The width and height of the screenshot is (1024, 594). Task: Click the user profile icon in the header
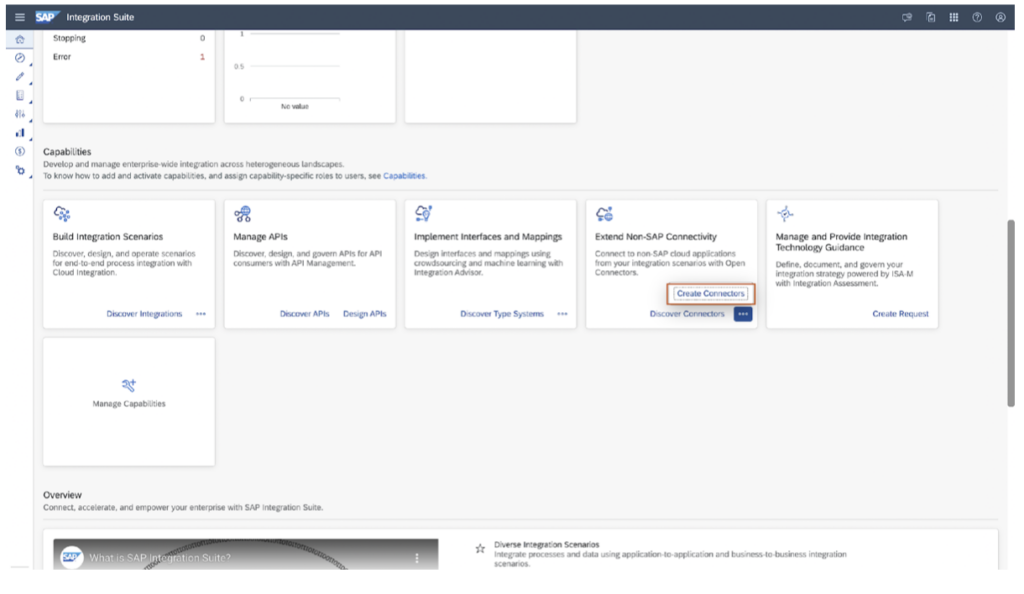click(1001, 17)
